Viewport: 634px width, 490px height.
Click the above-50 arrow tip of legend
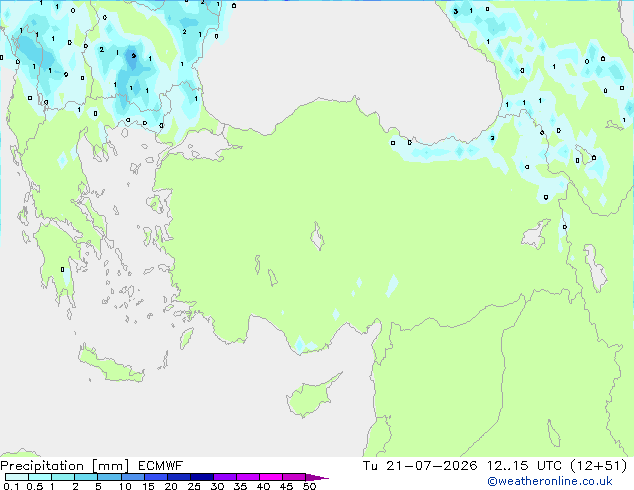pyautogui.click(x=317, y=477)
